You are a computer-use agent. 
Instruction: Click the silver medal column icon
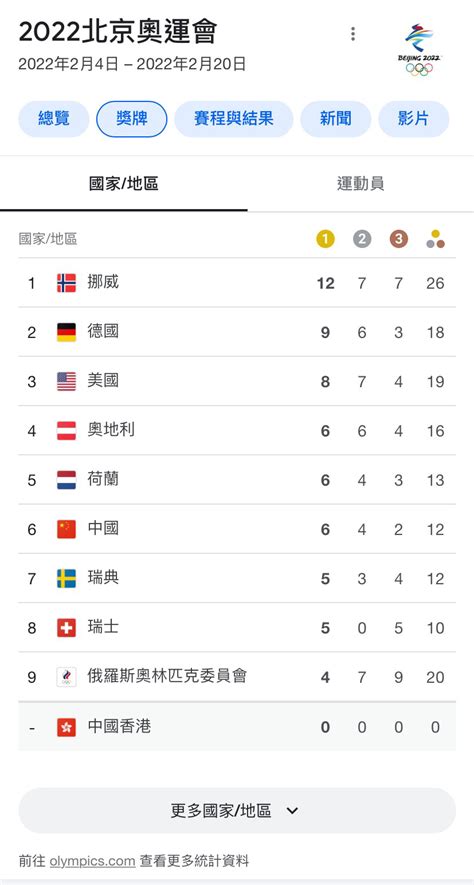click(x=362, y=239)
